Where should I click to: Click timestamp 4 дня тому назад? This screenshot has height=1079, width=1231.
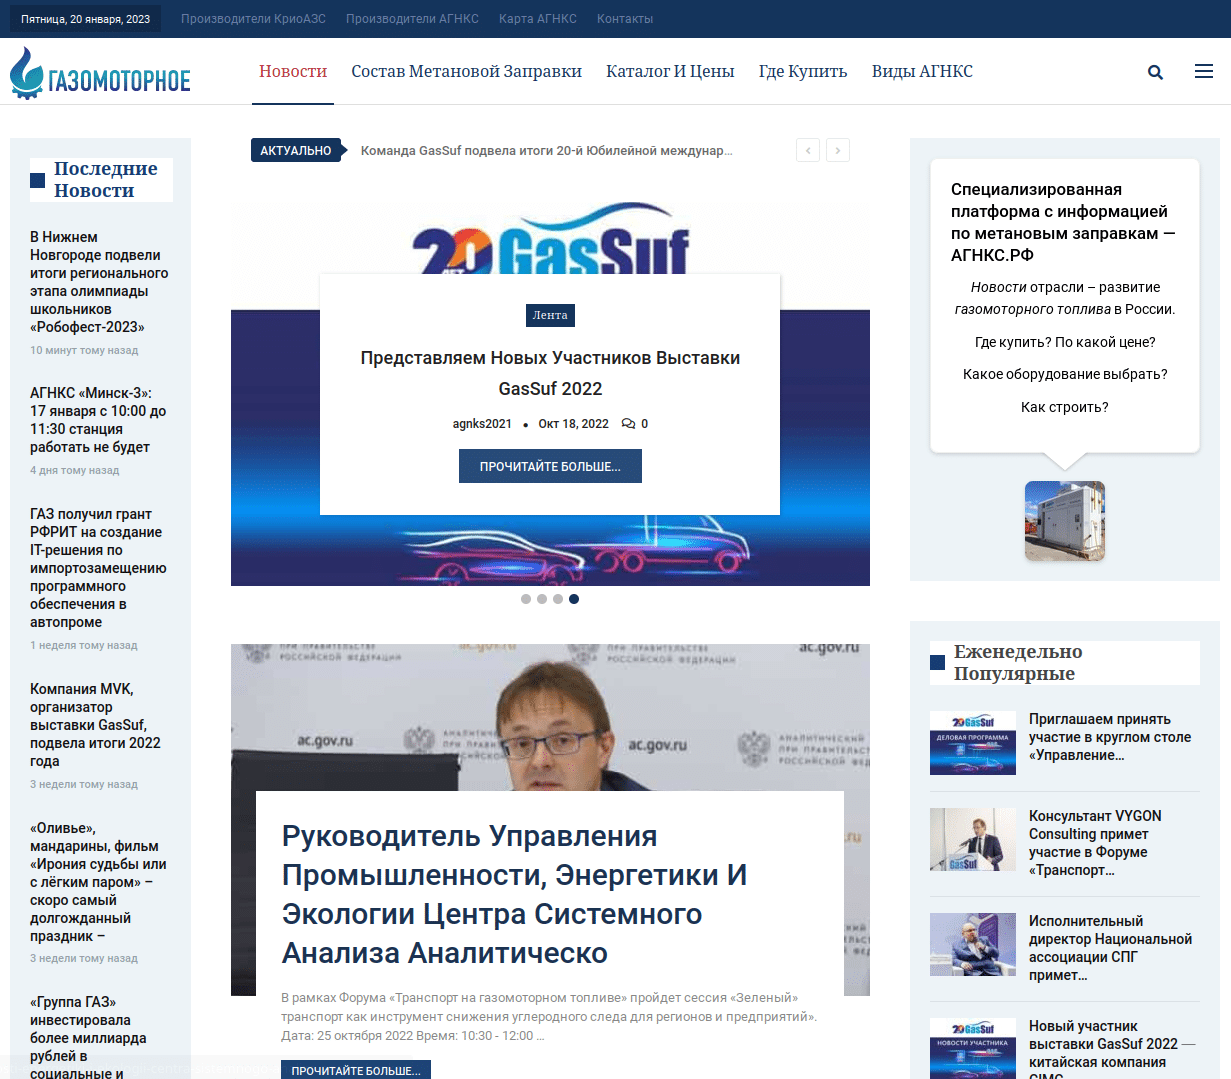[x=74, y=471]
